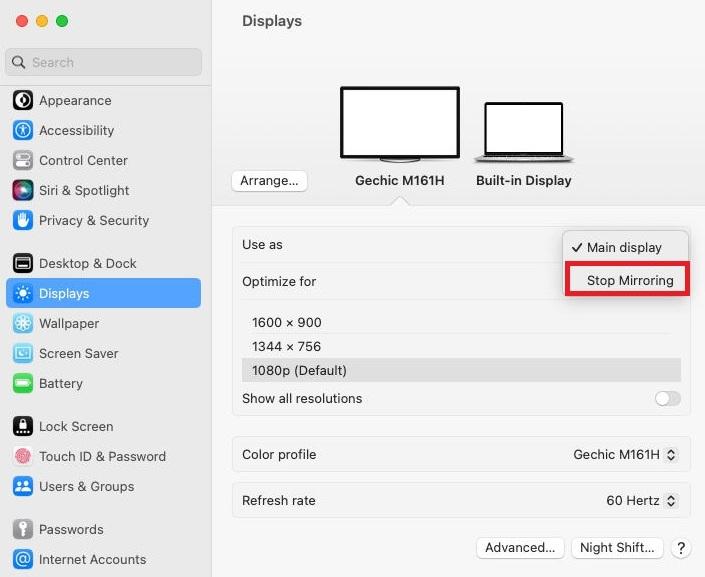Click the Wallpaper icon in sidebar
This screenshot has width=705, height=577.
pos(22,324)
